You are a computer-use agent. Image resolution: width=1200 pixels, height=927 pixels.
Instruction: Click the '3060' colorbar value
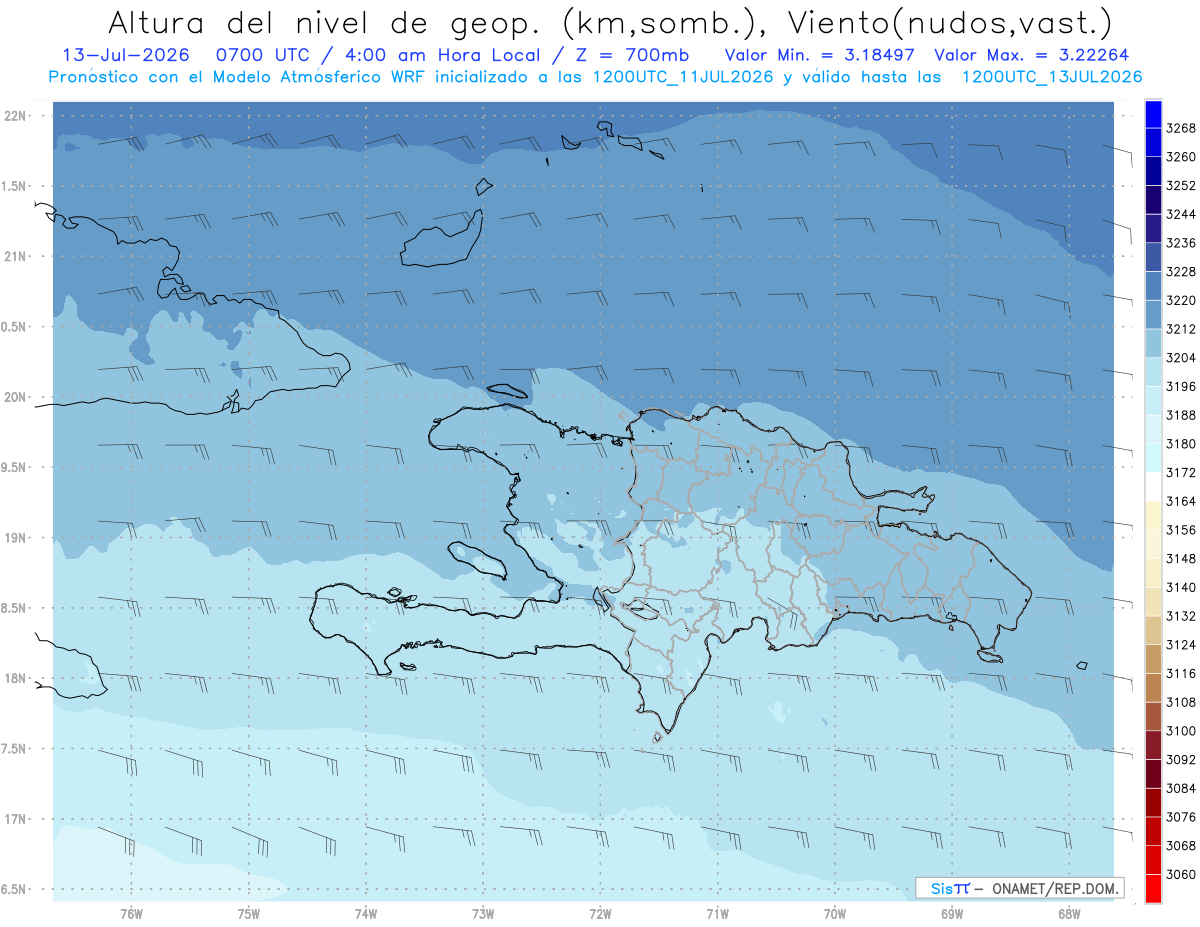(x=1181, y=874)
